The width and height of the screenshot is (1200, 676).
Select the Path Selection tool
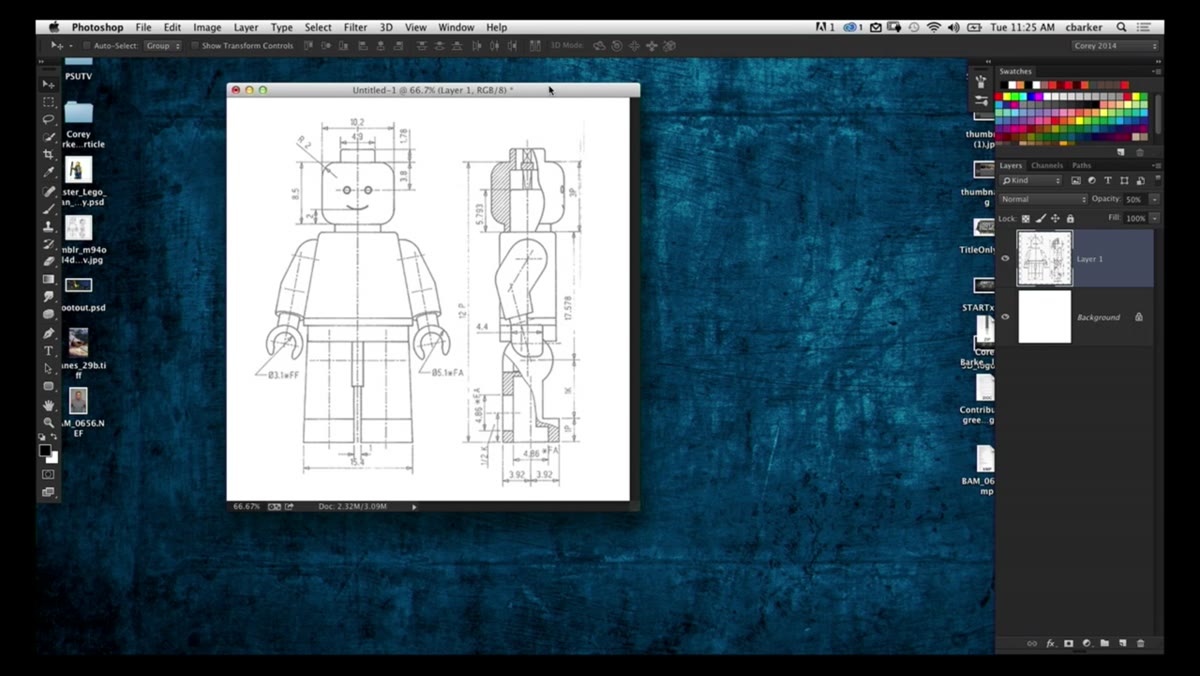(48, 369)
